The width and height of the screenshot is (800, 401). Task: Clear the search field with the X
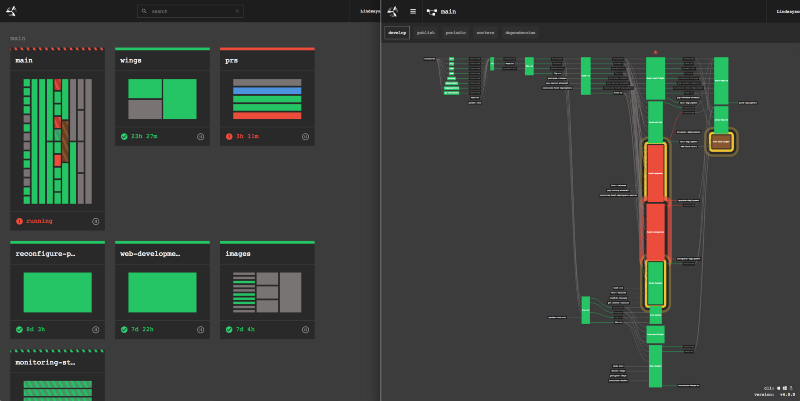point(237,12)
